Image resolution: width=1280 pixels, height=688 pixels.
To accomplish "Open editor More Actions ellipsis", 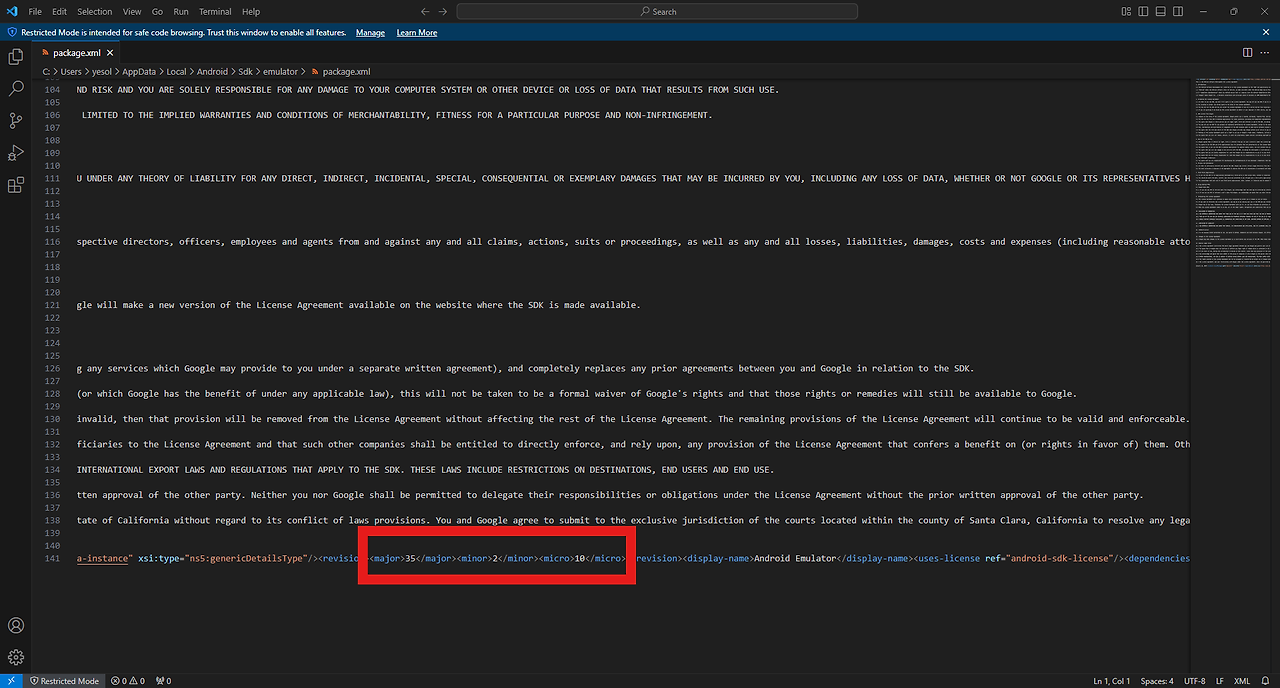I will 1265,52.
